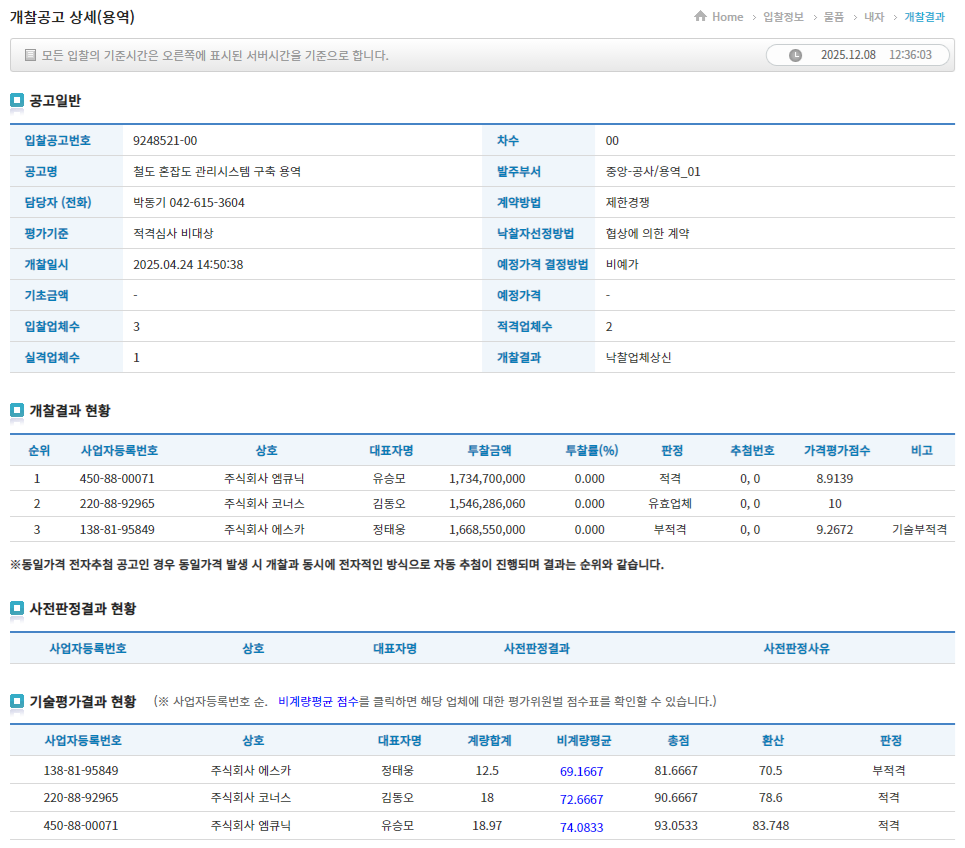Click converted score 78.6
965x848 pixels.
coord(771,798)
